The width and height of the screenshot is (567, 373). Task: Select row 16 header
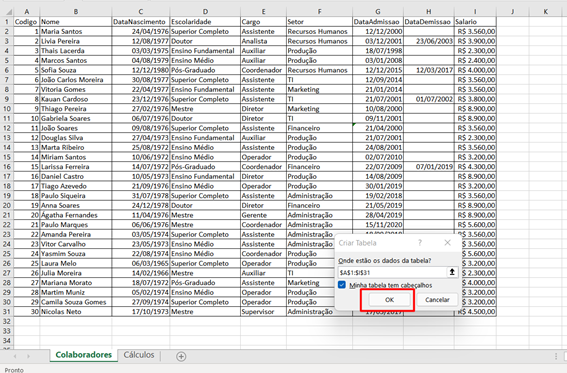pyautogui.click(x=7, y=167)
